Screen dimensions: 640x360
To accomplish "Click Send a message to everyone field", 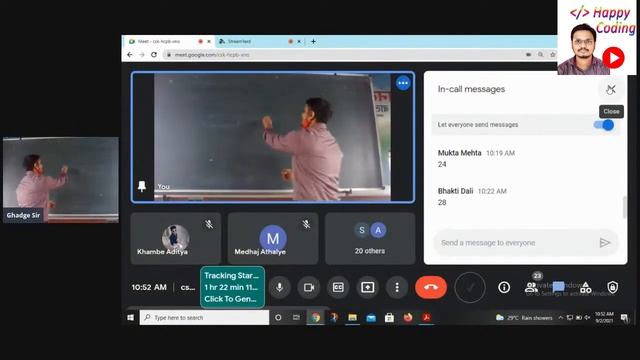I will [515, 243].
